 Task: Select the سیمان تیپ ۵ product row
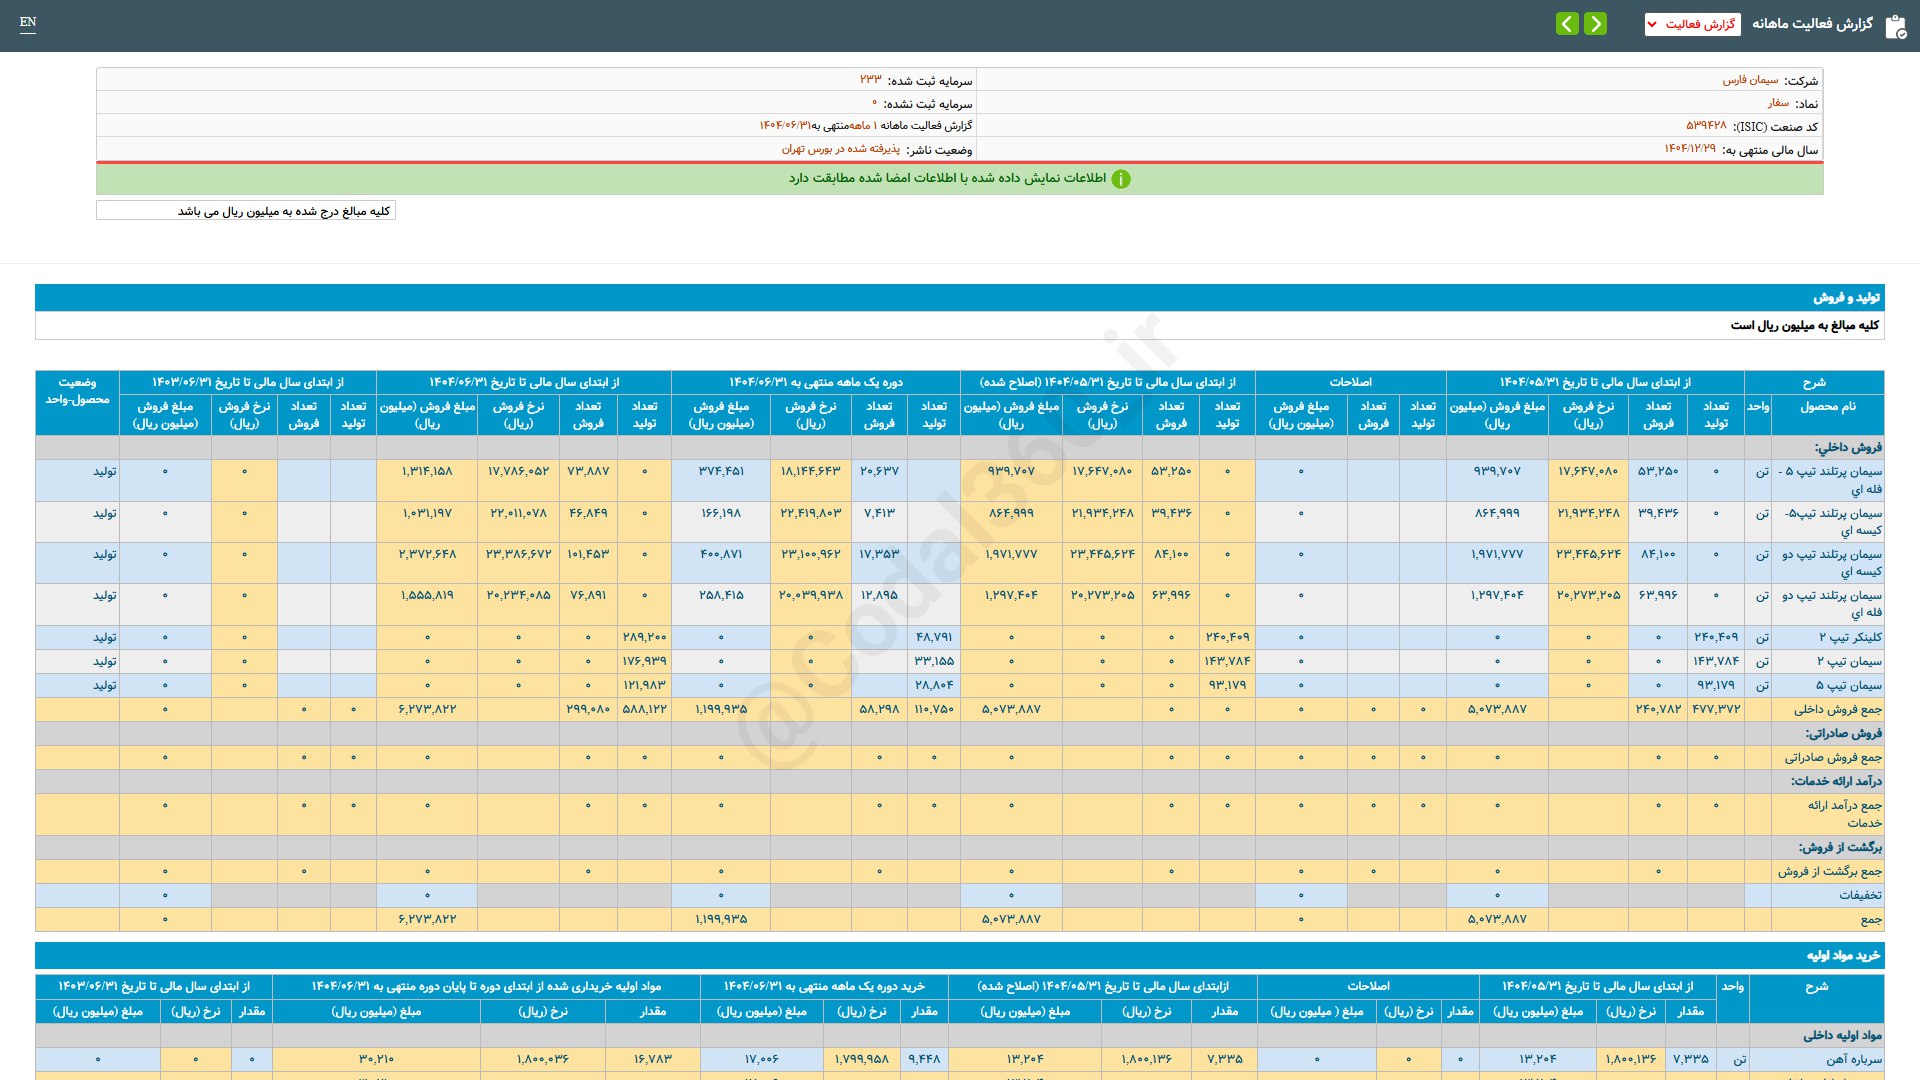(x=1849, y=685)
